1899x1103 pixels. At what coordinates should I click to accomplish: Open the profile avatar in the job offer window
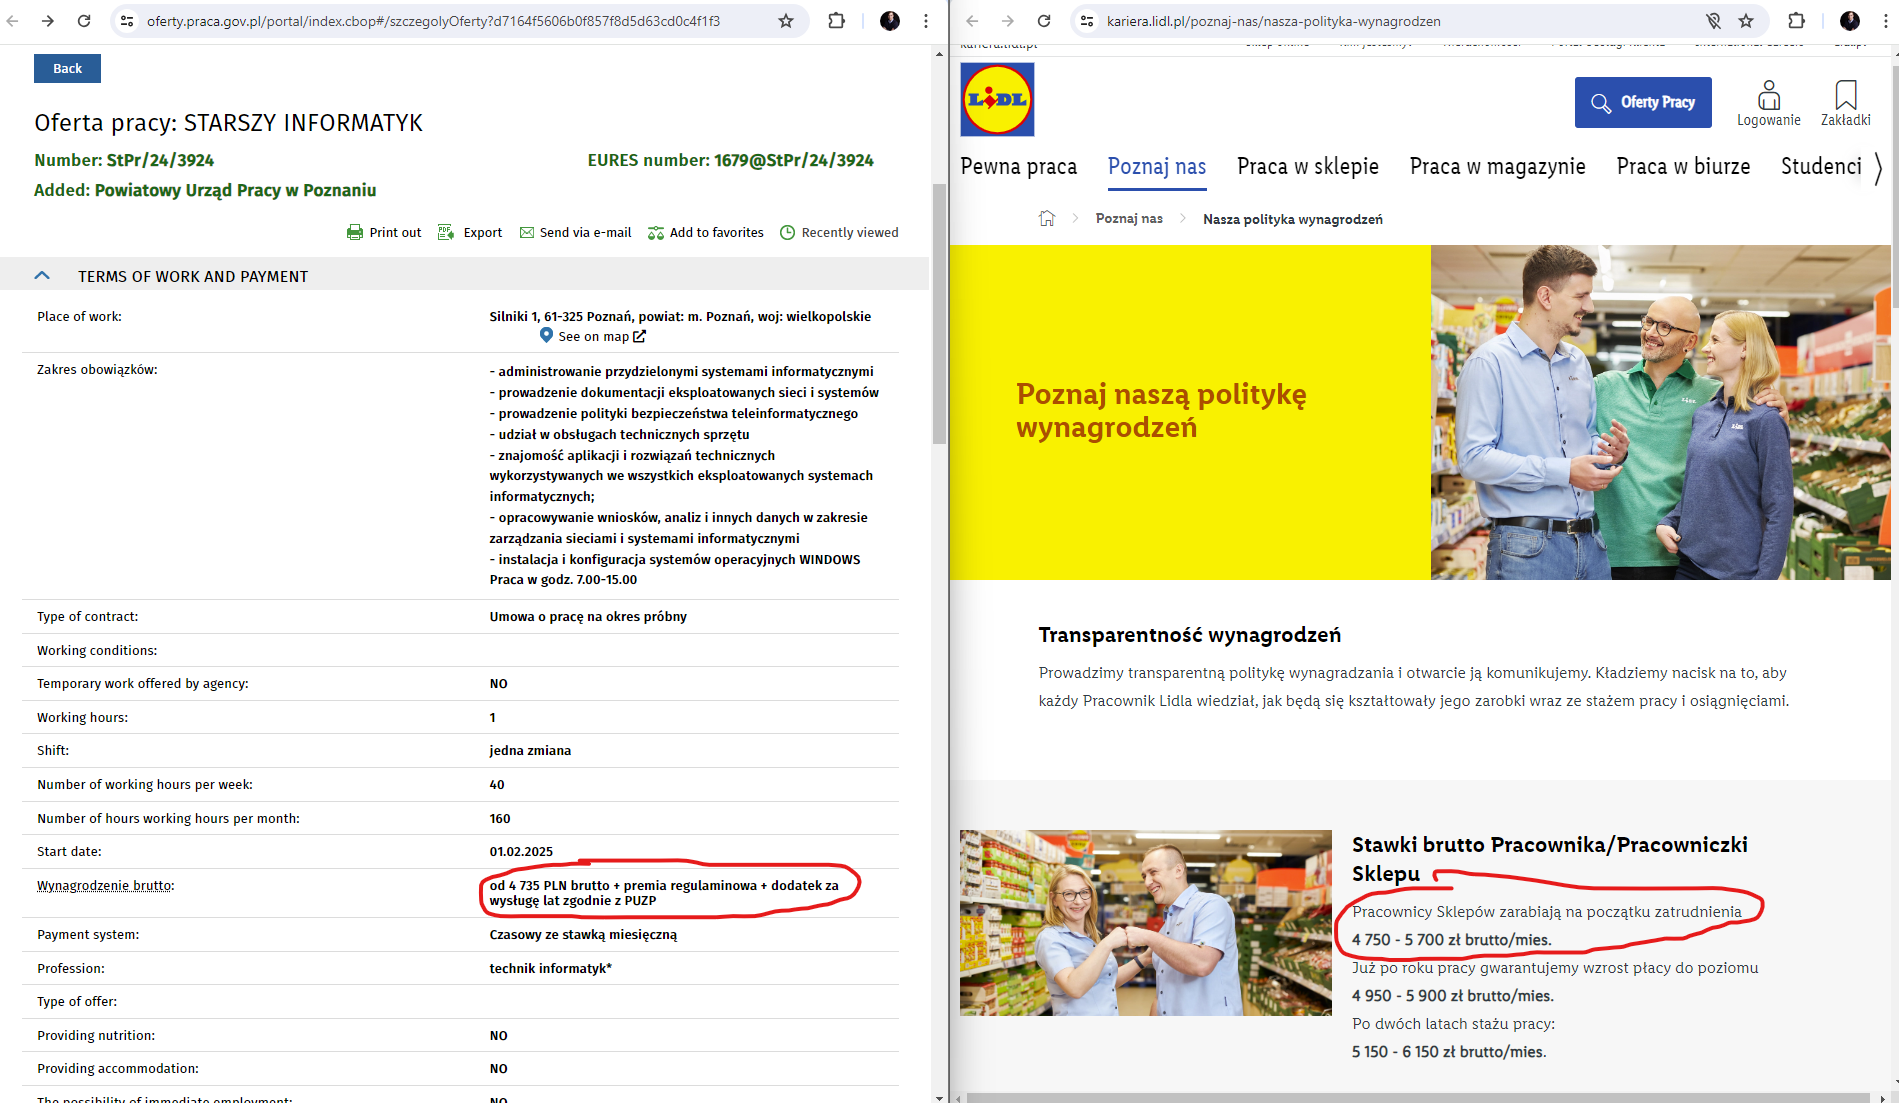[889, 21]
